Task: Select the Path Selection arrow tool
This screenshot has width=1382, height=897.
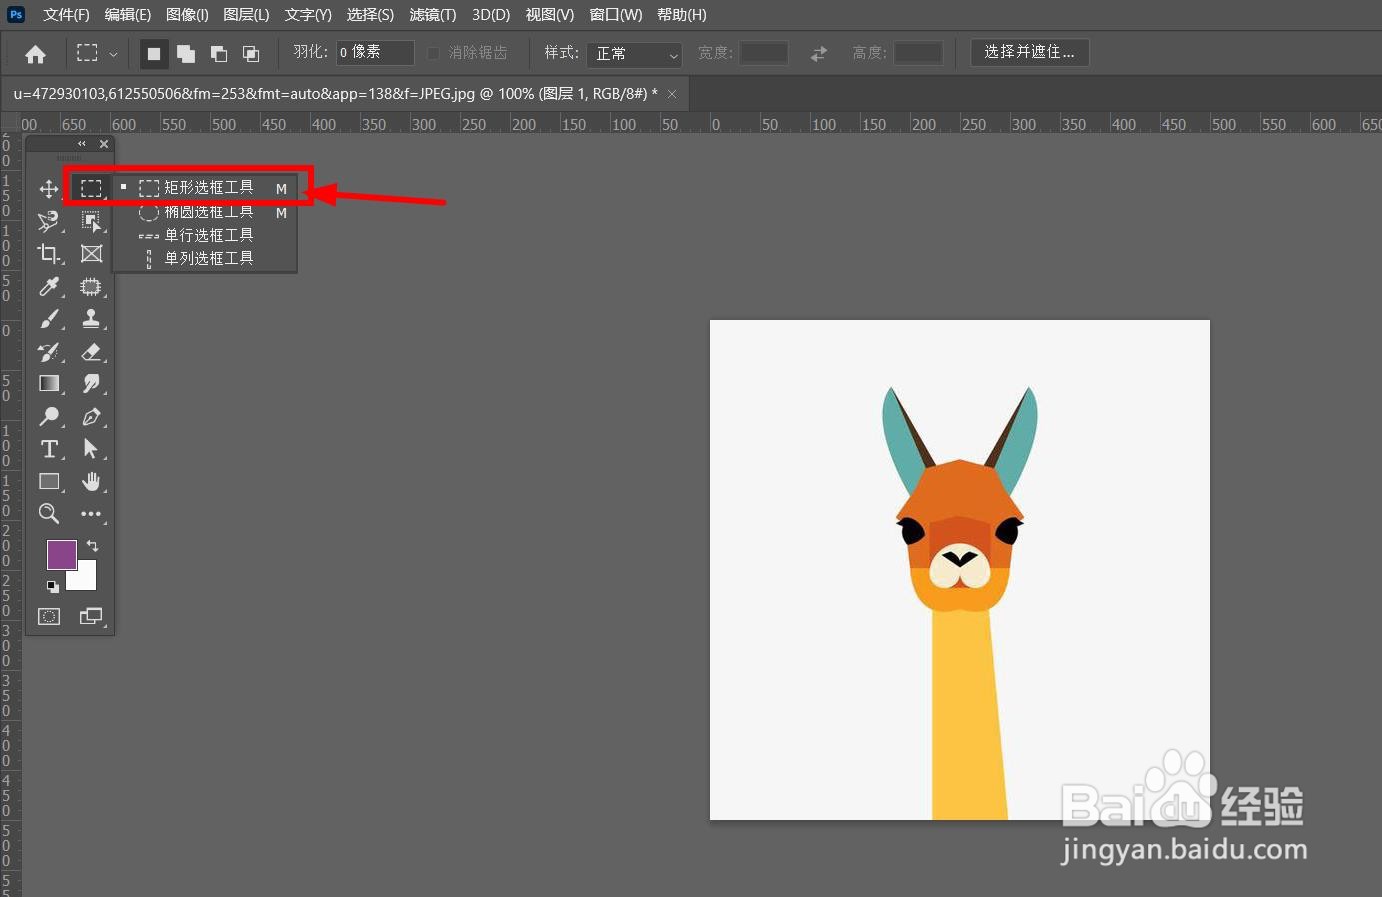Action: pyautogui.click(x=91, y=449)
